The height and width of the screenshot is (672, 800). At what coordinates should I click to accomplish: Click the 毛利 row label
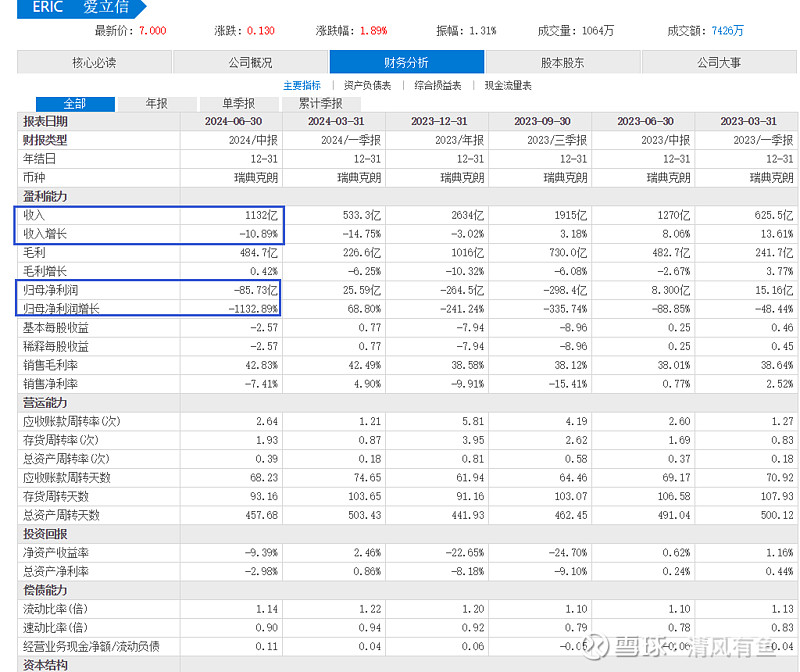34,253
